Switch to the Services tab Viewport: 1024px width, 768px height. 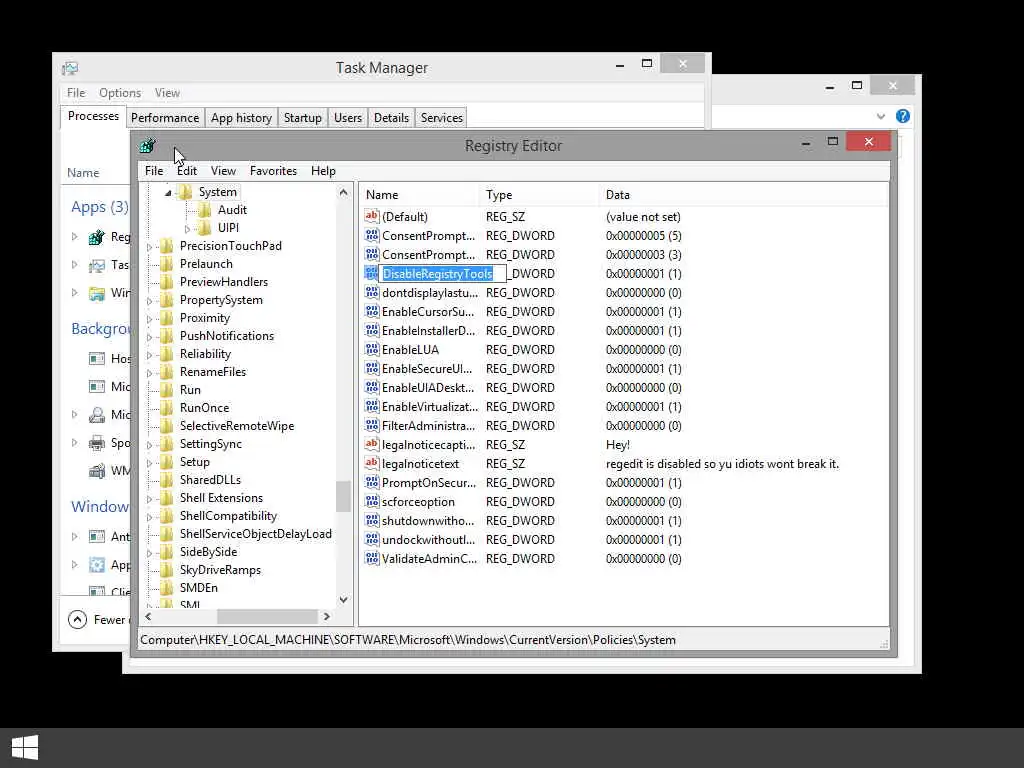point(441,118)
